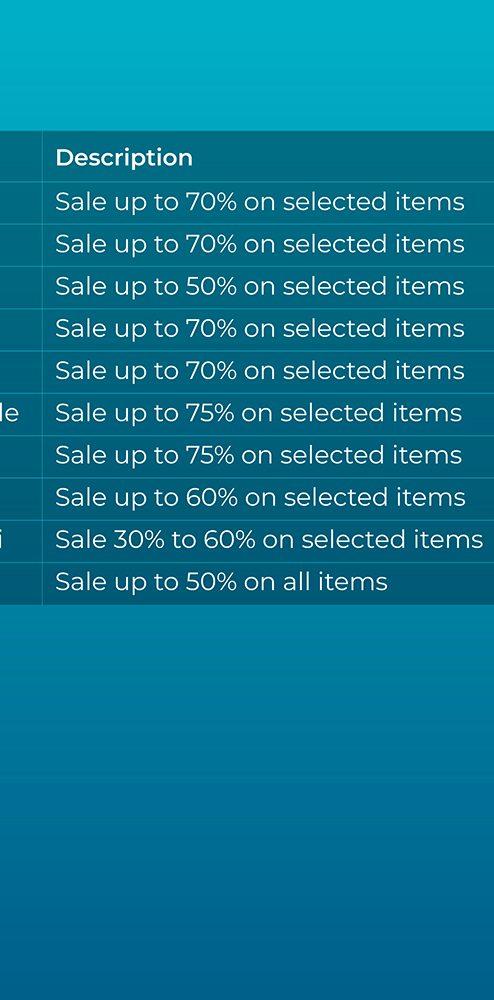Click the empty gradient area below the table

(x=247, y=797)
